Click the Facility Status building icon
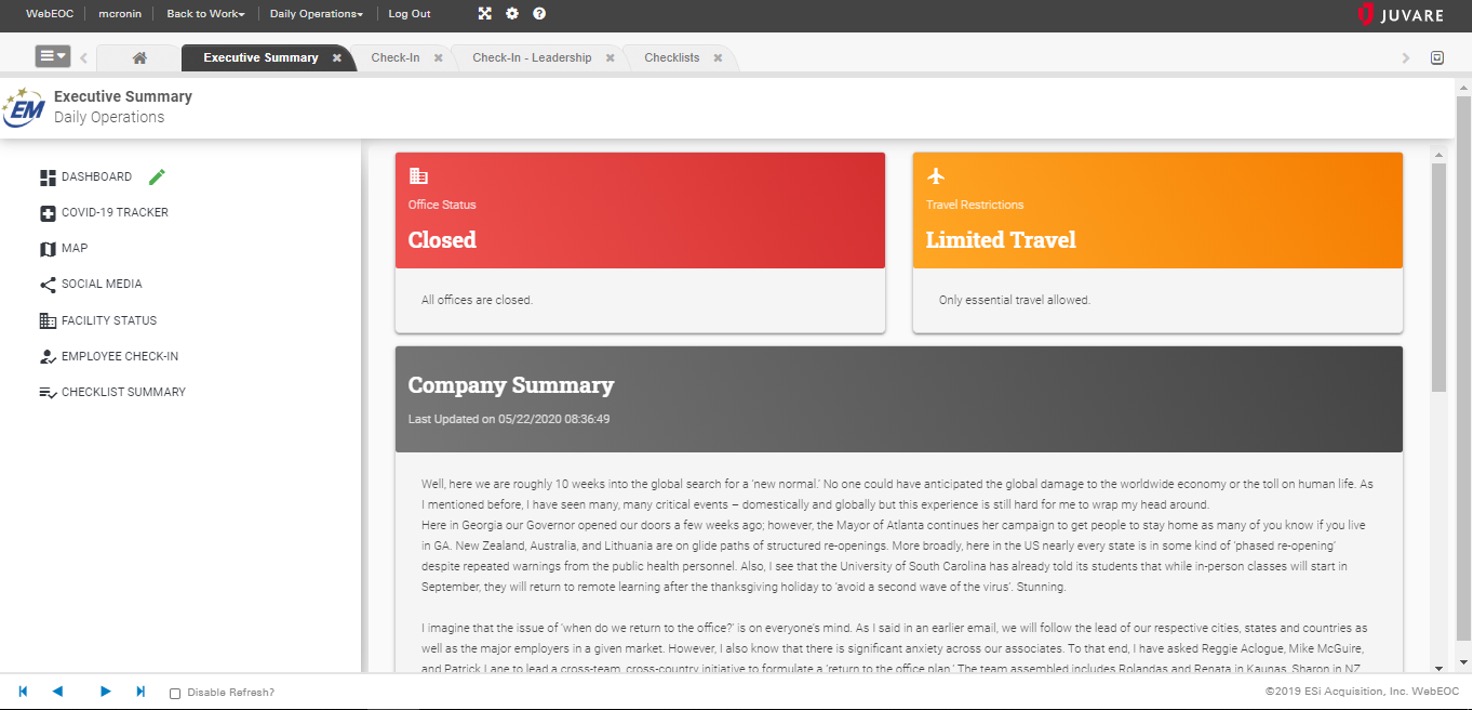The width and height of the screenshot is (1472, 710). click(x=48, y=321)
